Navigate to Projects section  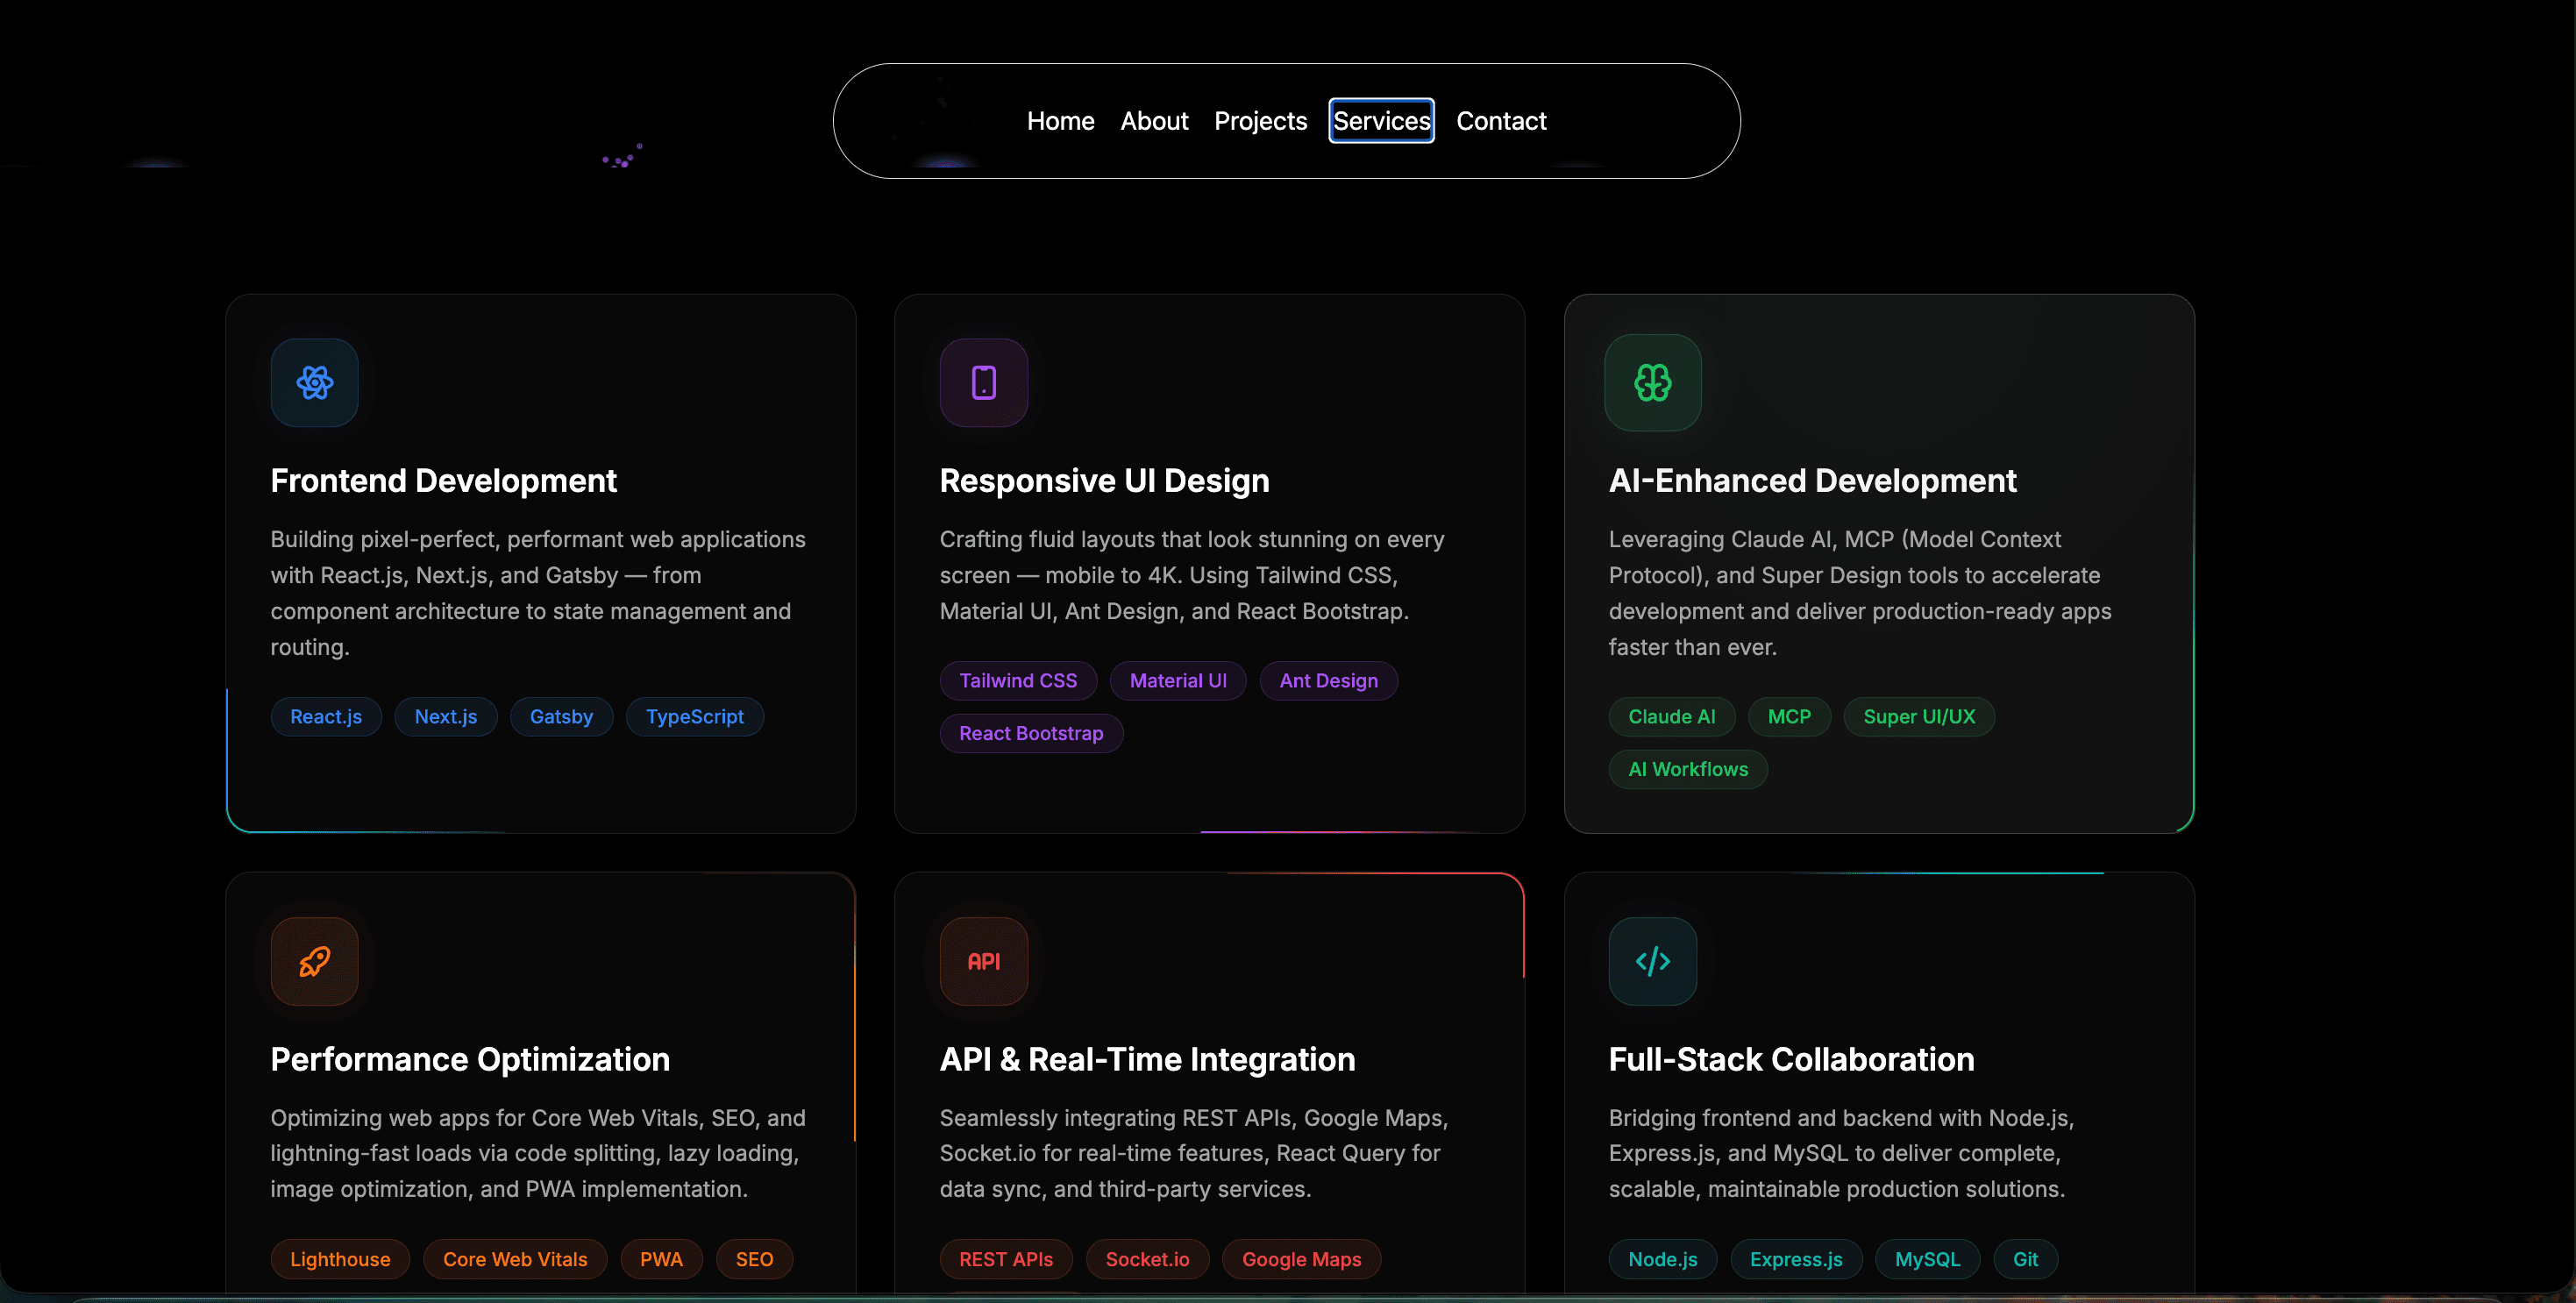point(1260,121)
